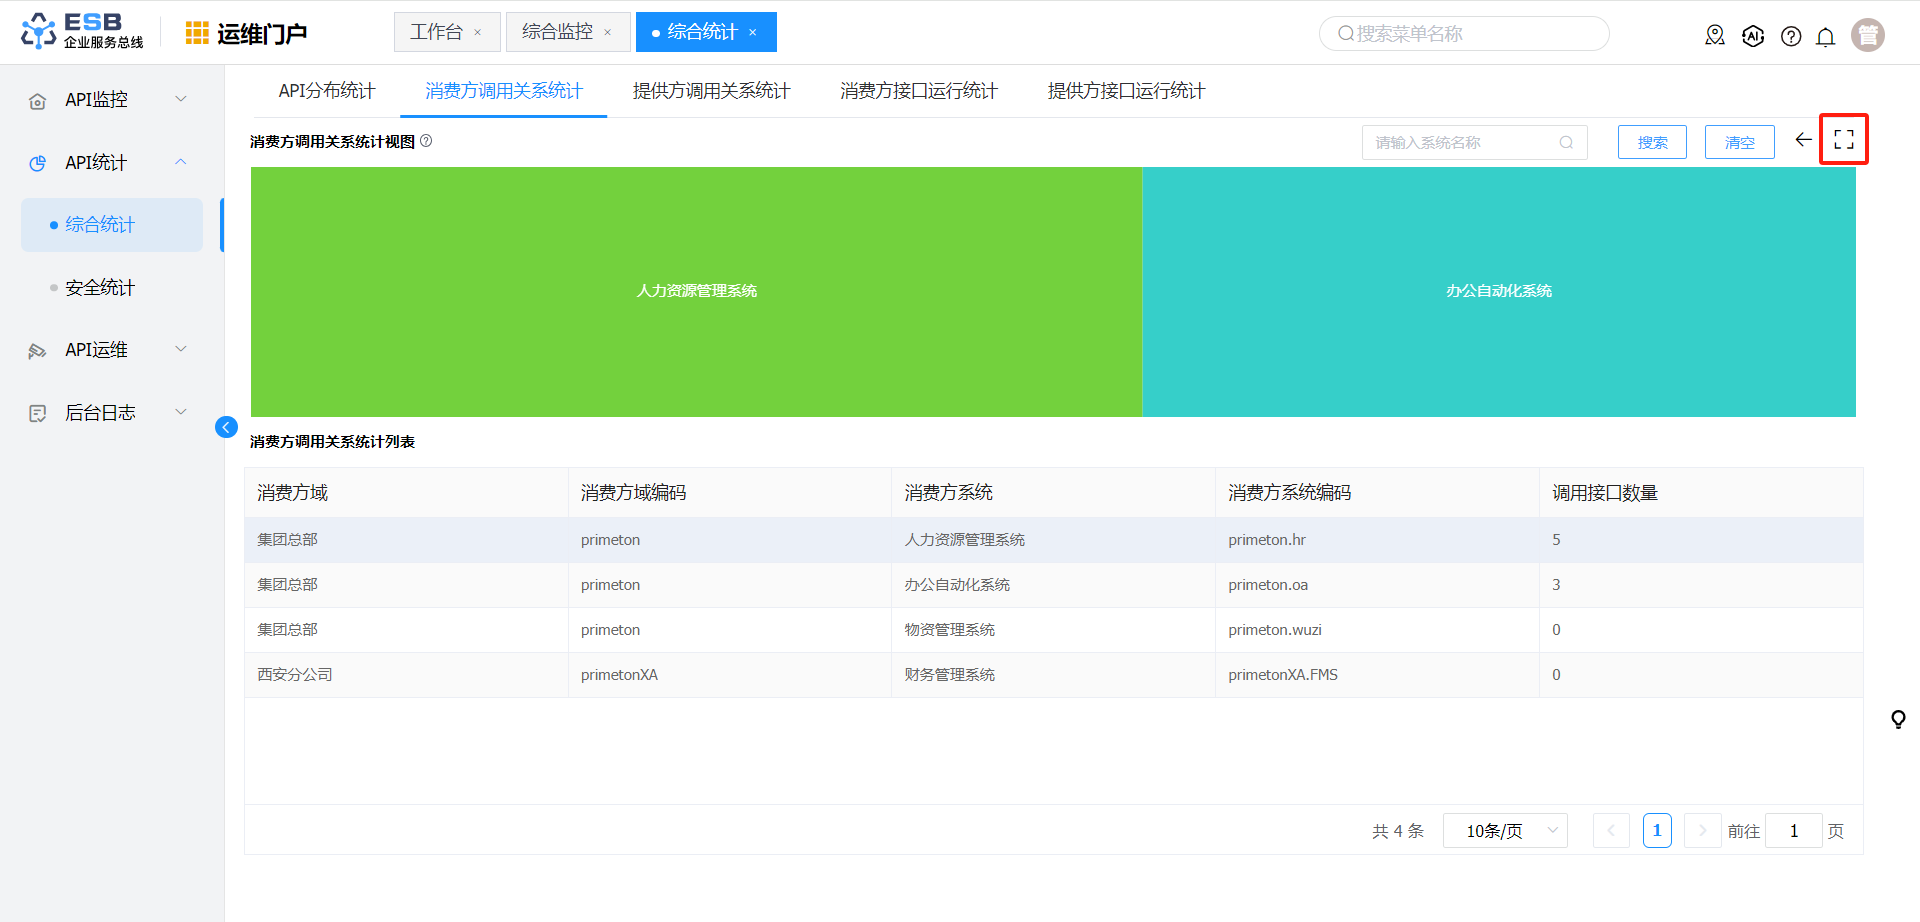Viewport: 1920px width, 922px height.
Task: Collapse the sidebar with blue arrow
Action: point(226,427)
